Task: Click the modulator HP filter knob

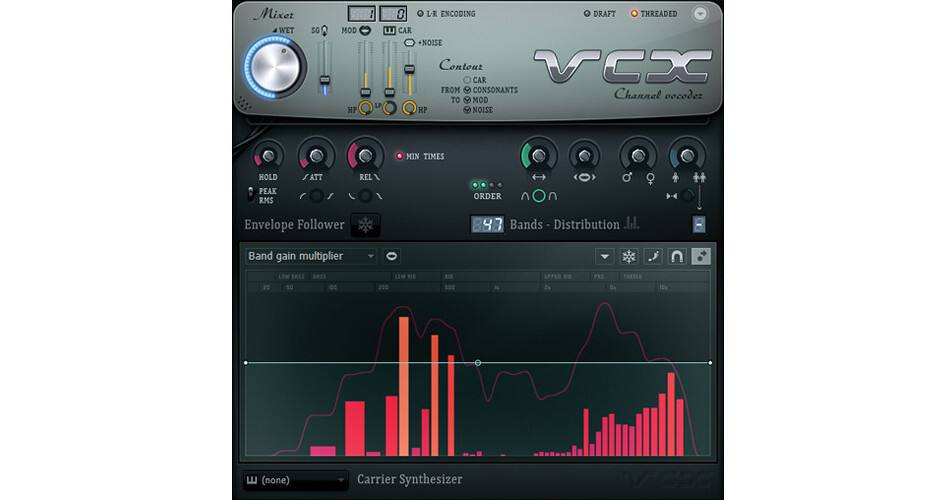Action: (x=366, y=108)
